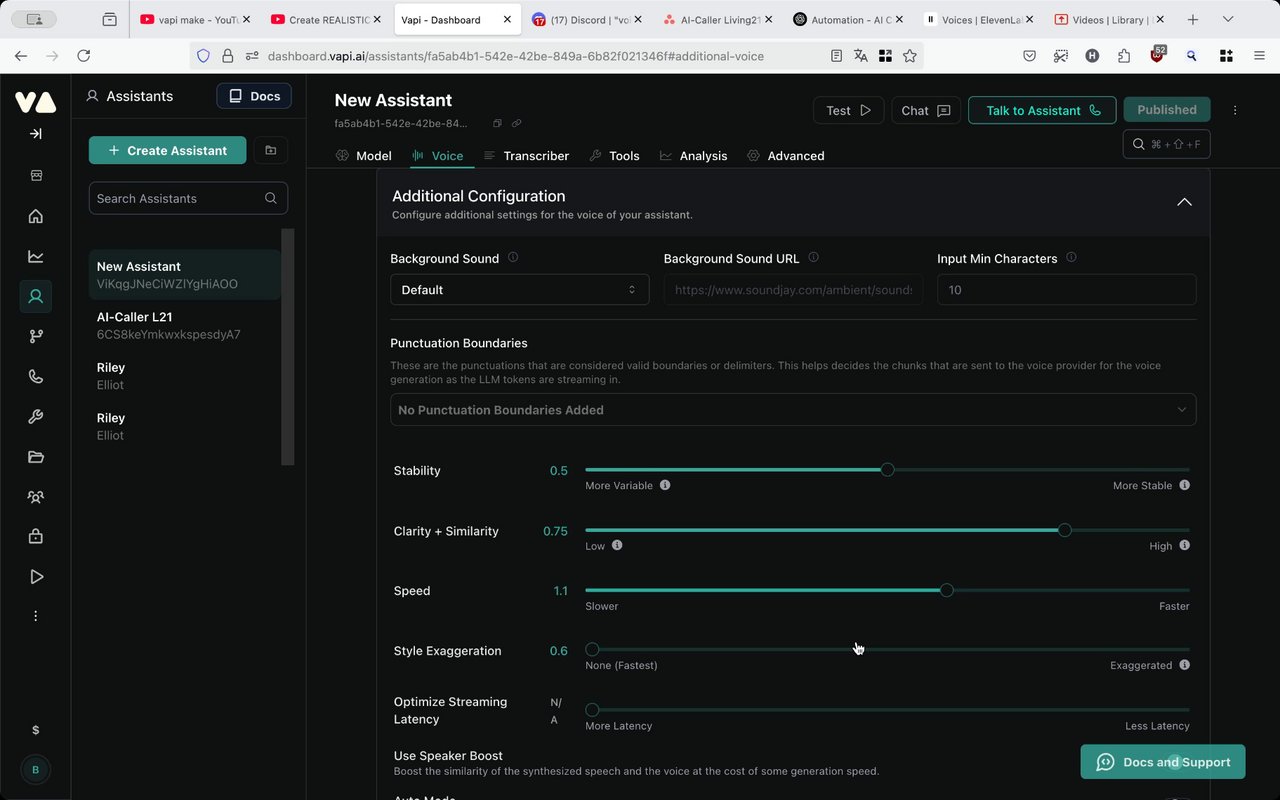Click the Talk to Assistant button

[x=1041, y=110]
